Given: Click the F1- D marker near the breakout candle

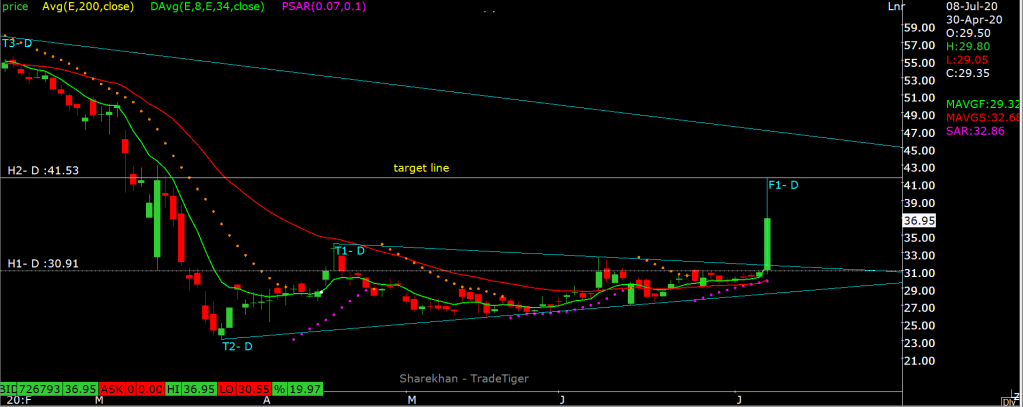Looking at the screenshot, I should click(x=783, y=184).
